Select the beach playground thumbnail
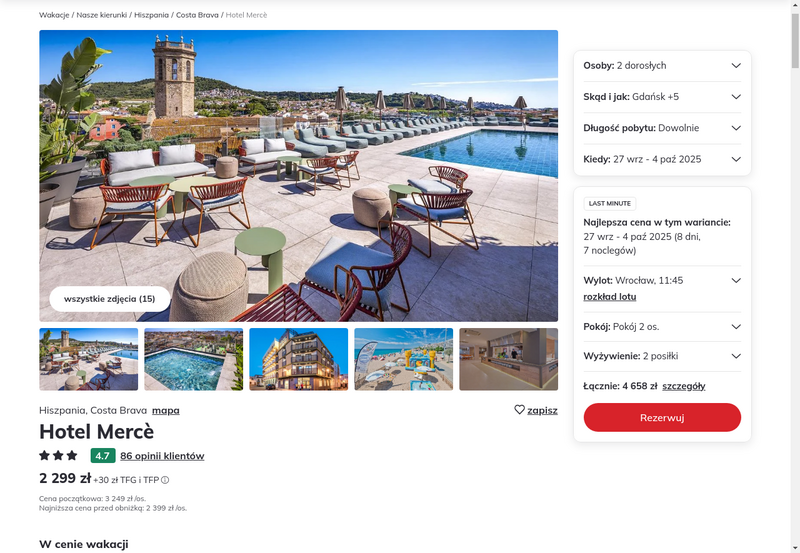The image size is (800, 553). tap(404, 359)
